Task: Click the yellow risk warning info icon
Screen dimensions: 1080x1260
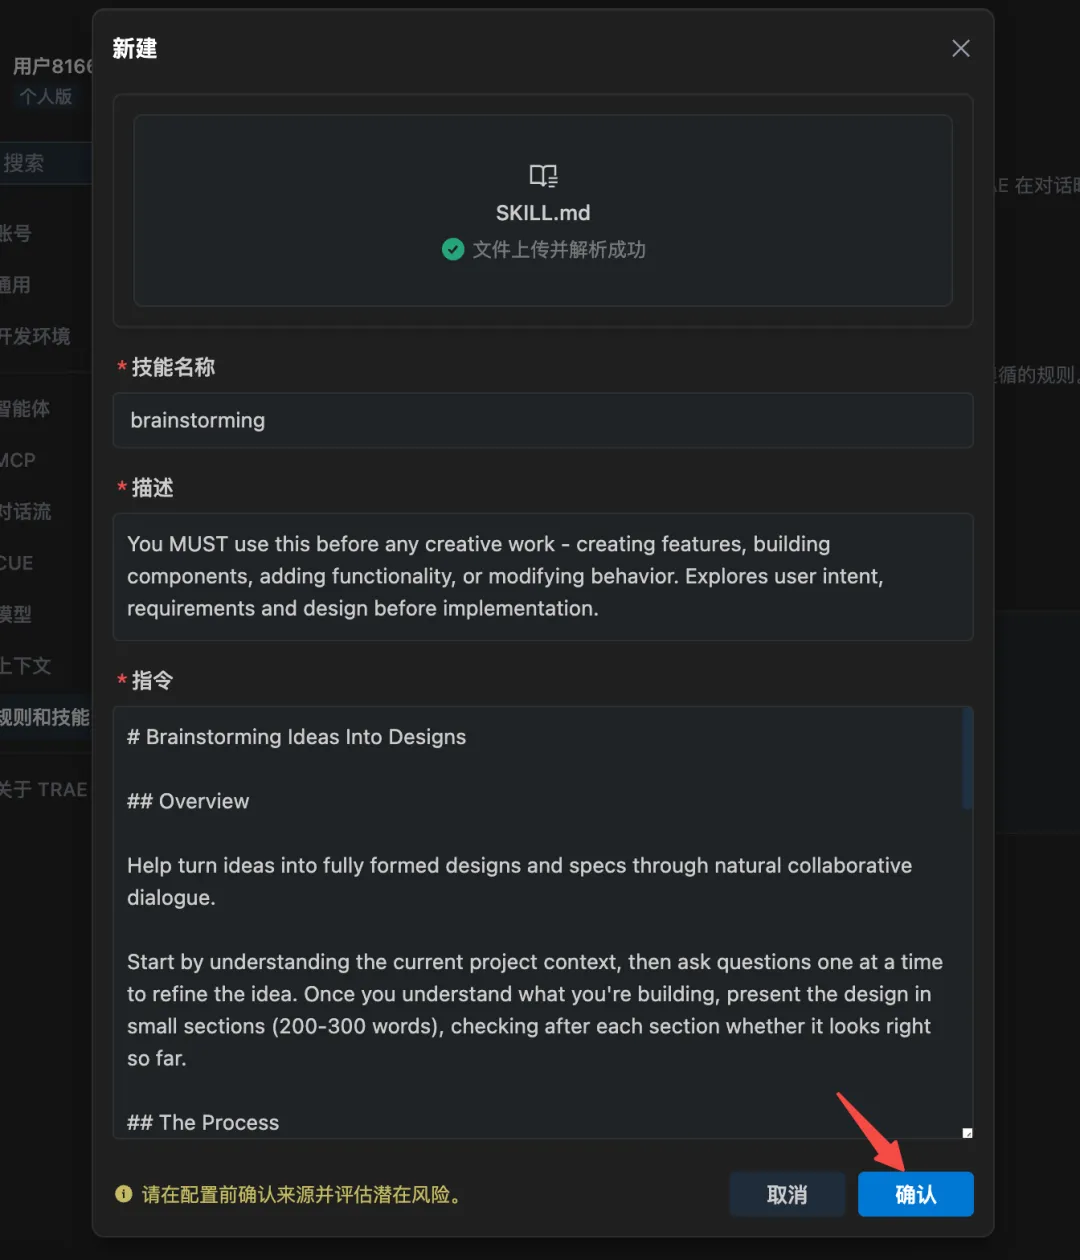Action: pos(123,1194)
